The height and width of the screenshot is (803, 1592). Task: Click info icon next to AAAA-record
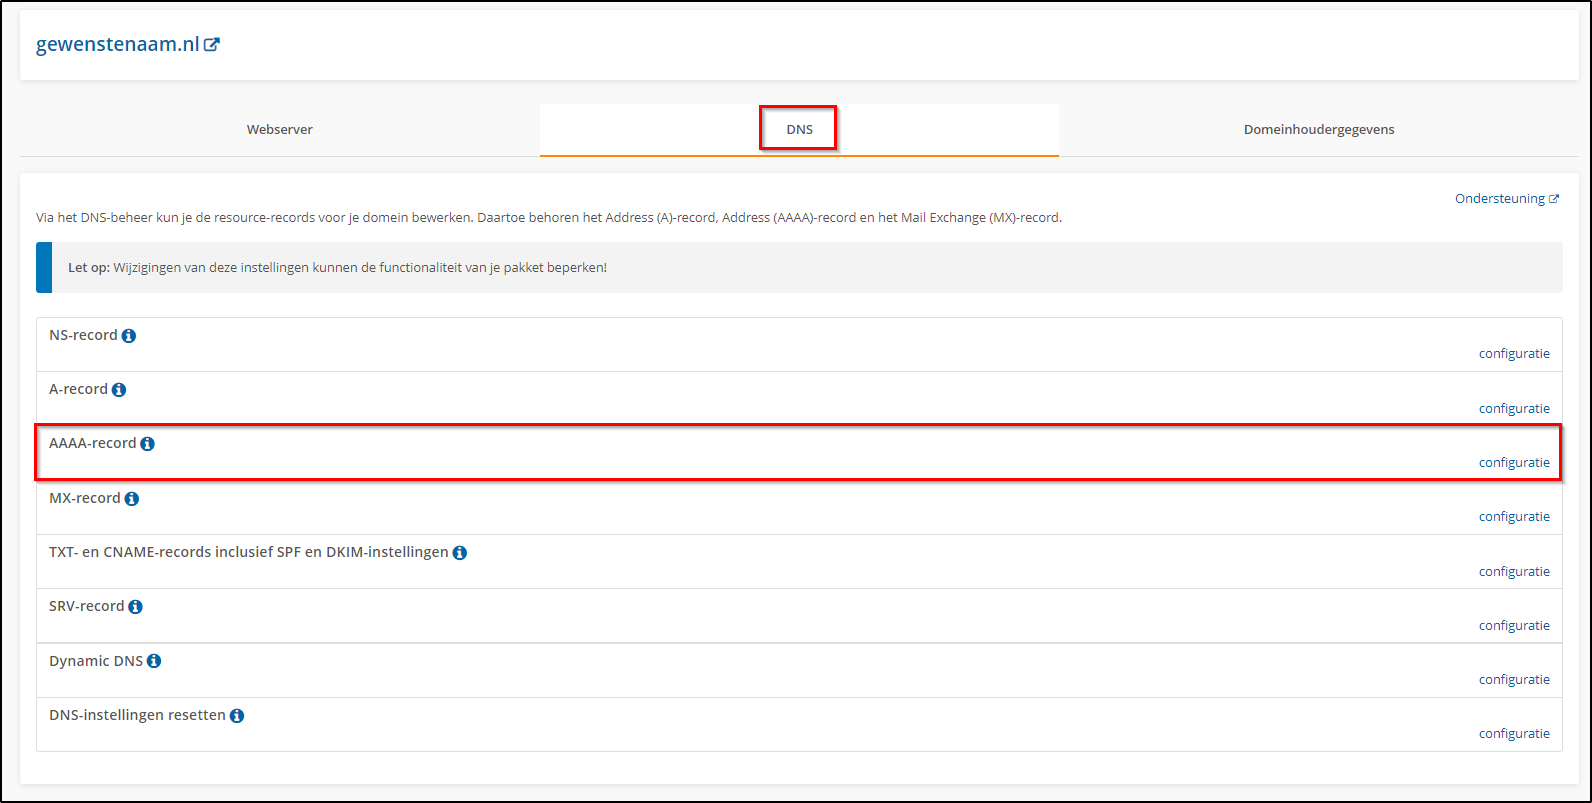click(x=148, y=444)
